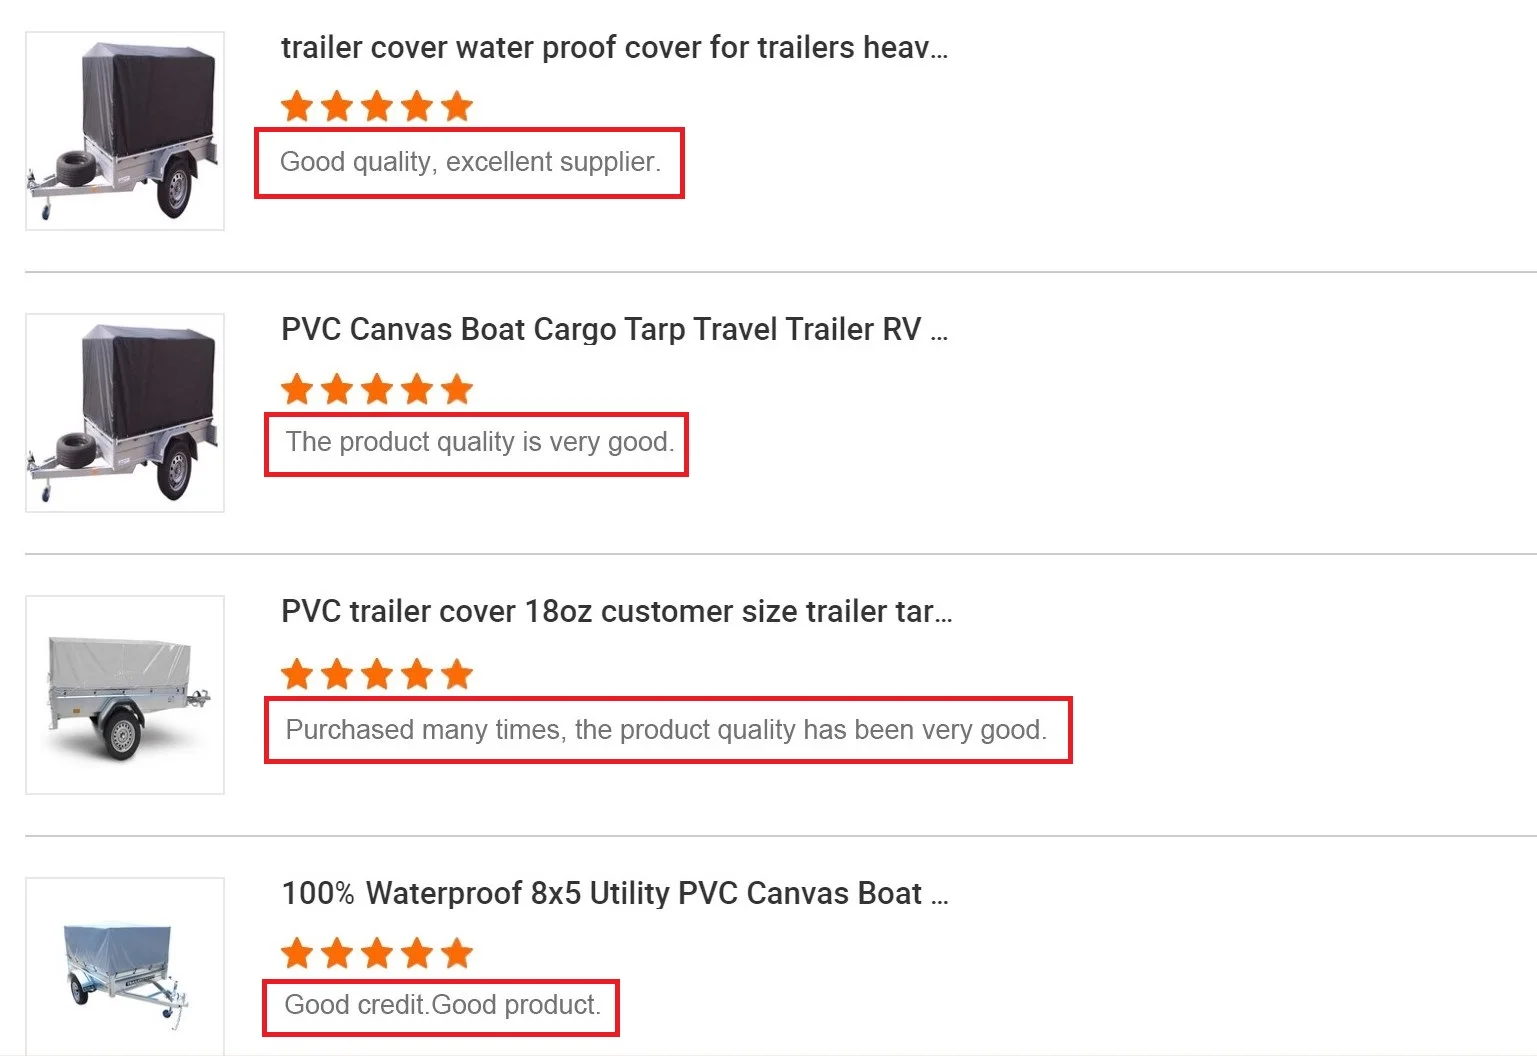Viewport: 1537px width, 1056px height.
Task: Open '100% Waterproof 8x5 Utility PVC Canvas' title
Action: pyautogui.click(x=614, y=894)
